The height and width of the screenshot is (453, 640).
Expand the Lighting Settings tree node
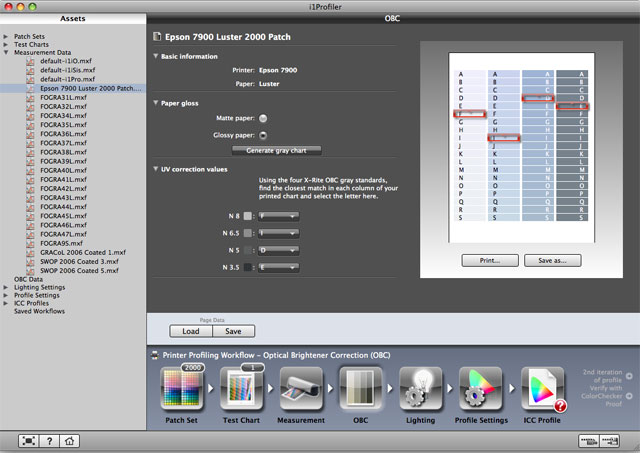(6, 287)
